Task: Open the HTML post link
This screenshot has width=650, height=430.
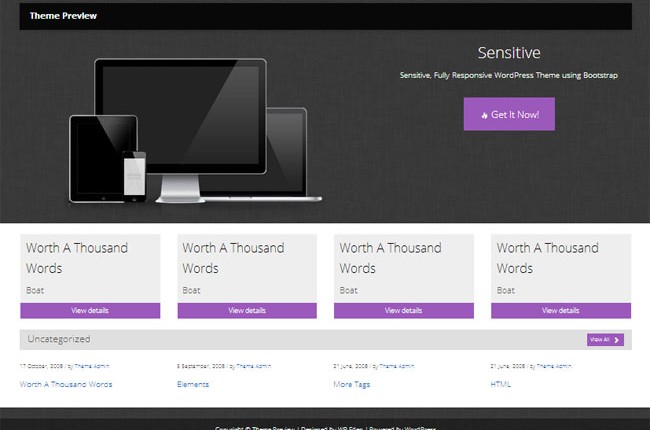Action: [500, 384]
